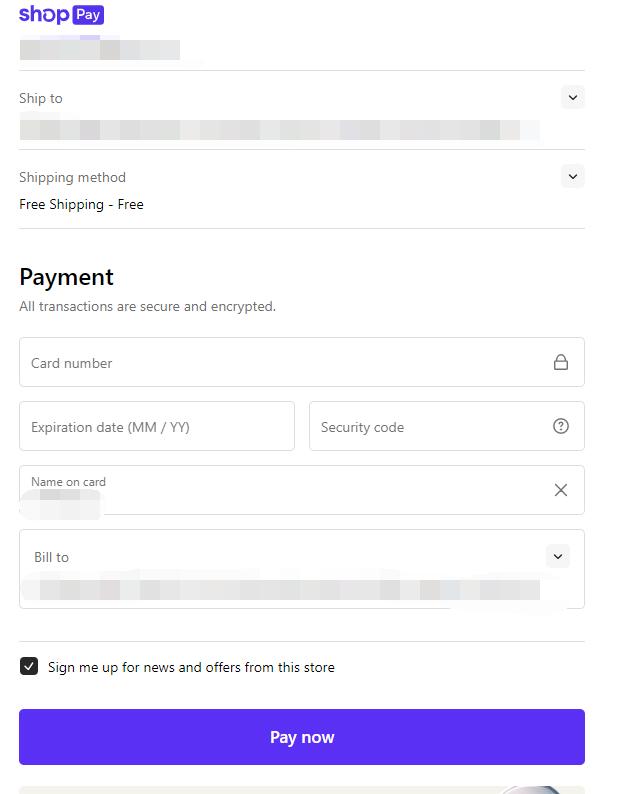
Task: Expand the Ship to chevron
Action: point(572,97)
